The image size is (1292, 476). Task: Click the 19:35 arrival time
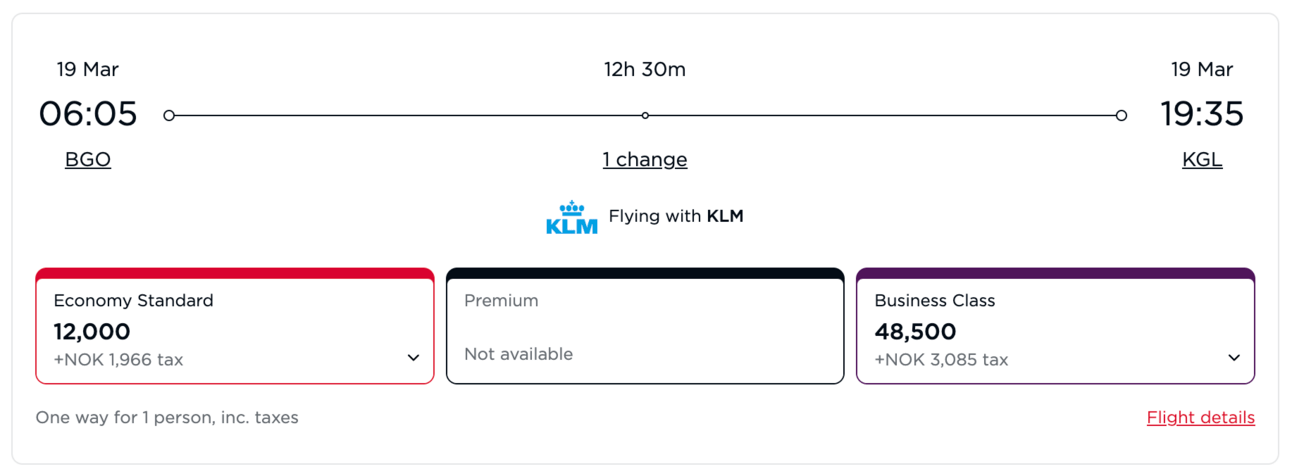click(x=1202, y=114)
